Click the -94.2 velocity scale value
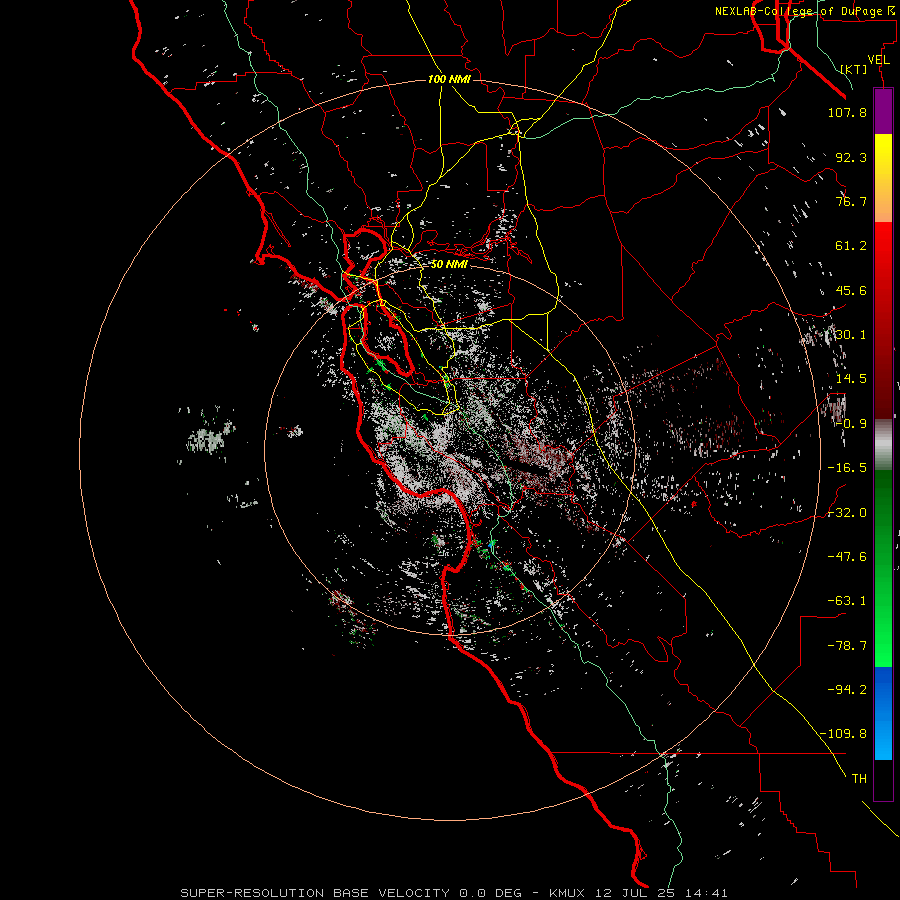 click(x=847, y=689)
